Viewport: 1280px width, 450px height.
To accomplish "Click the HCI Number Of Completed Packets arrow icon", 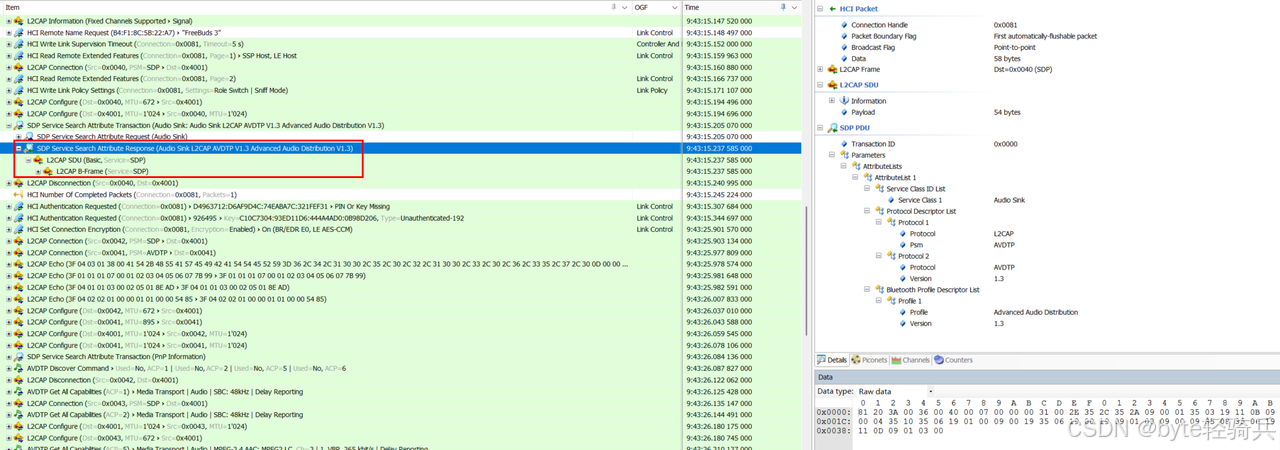I will click(19, 194).
